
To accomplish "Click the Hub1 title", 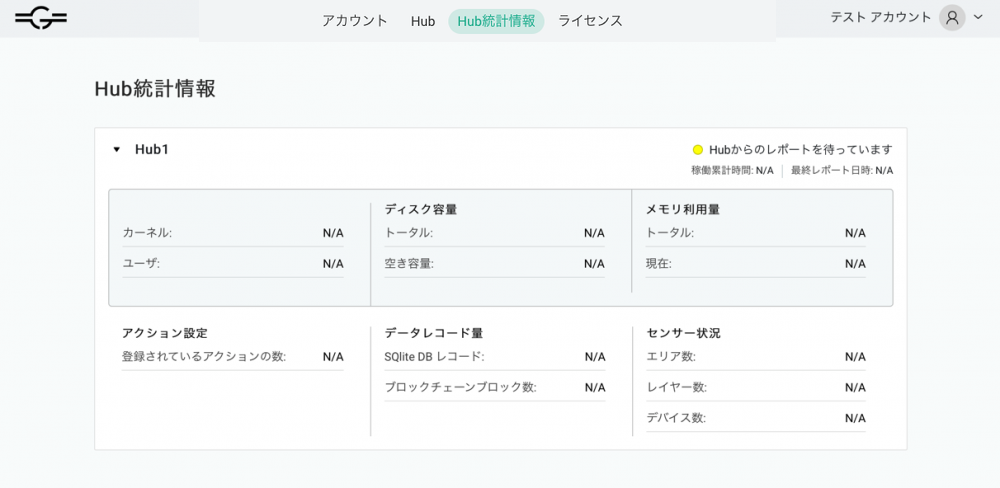I will (152, 149).
